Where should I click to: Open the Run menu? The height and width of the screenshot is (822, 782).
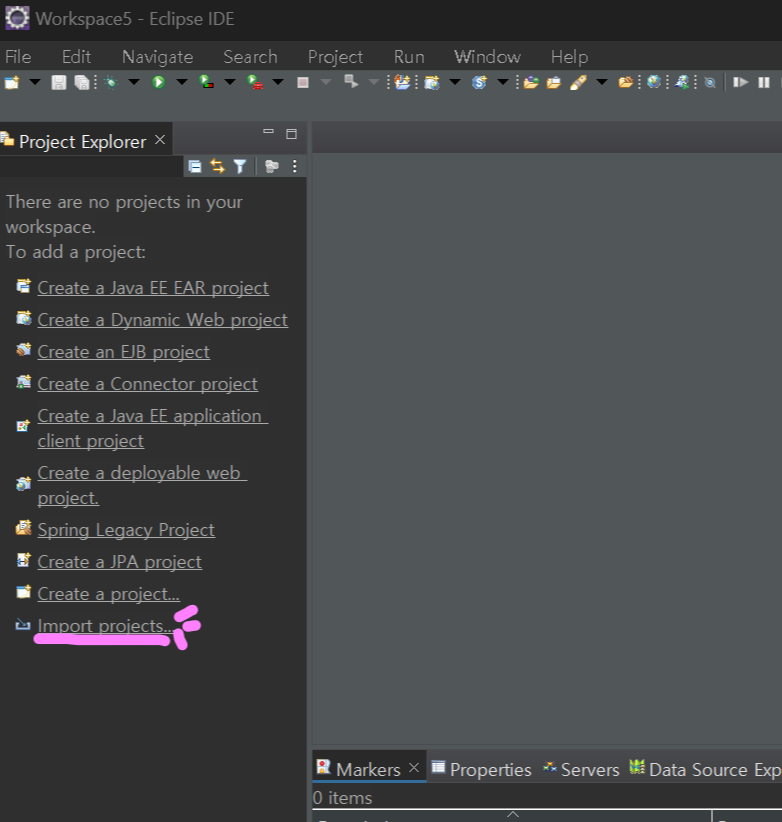pos(409,57)
